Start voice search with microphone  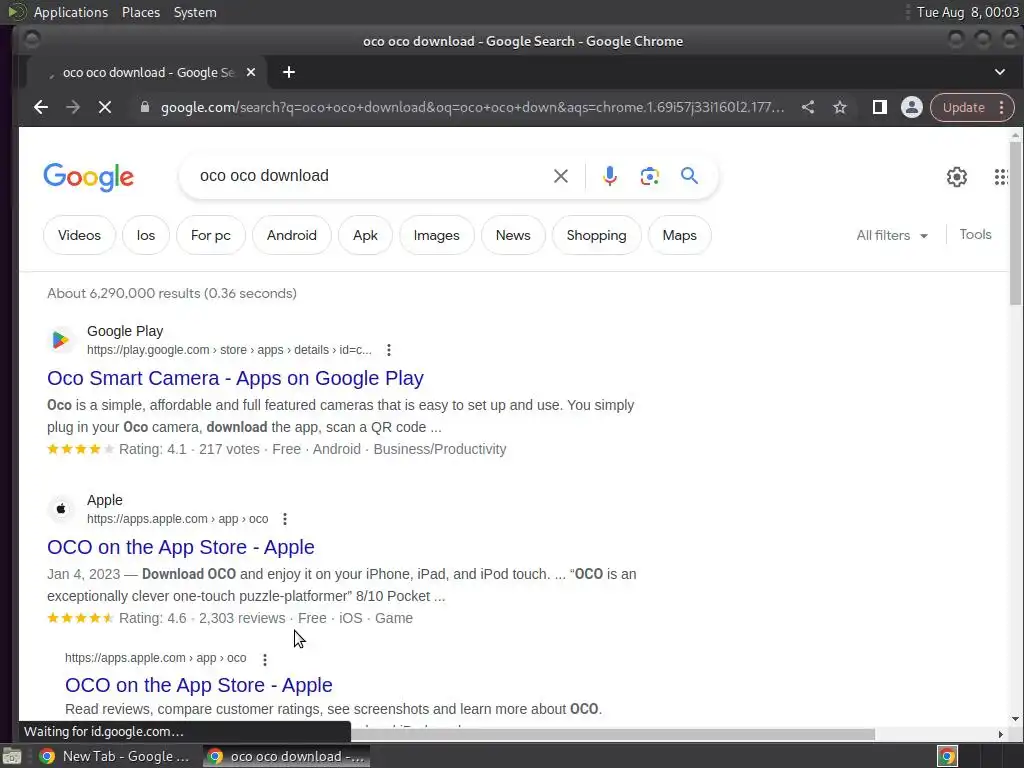tap(609, 176)
